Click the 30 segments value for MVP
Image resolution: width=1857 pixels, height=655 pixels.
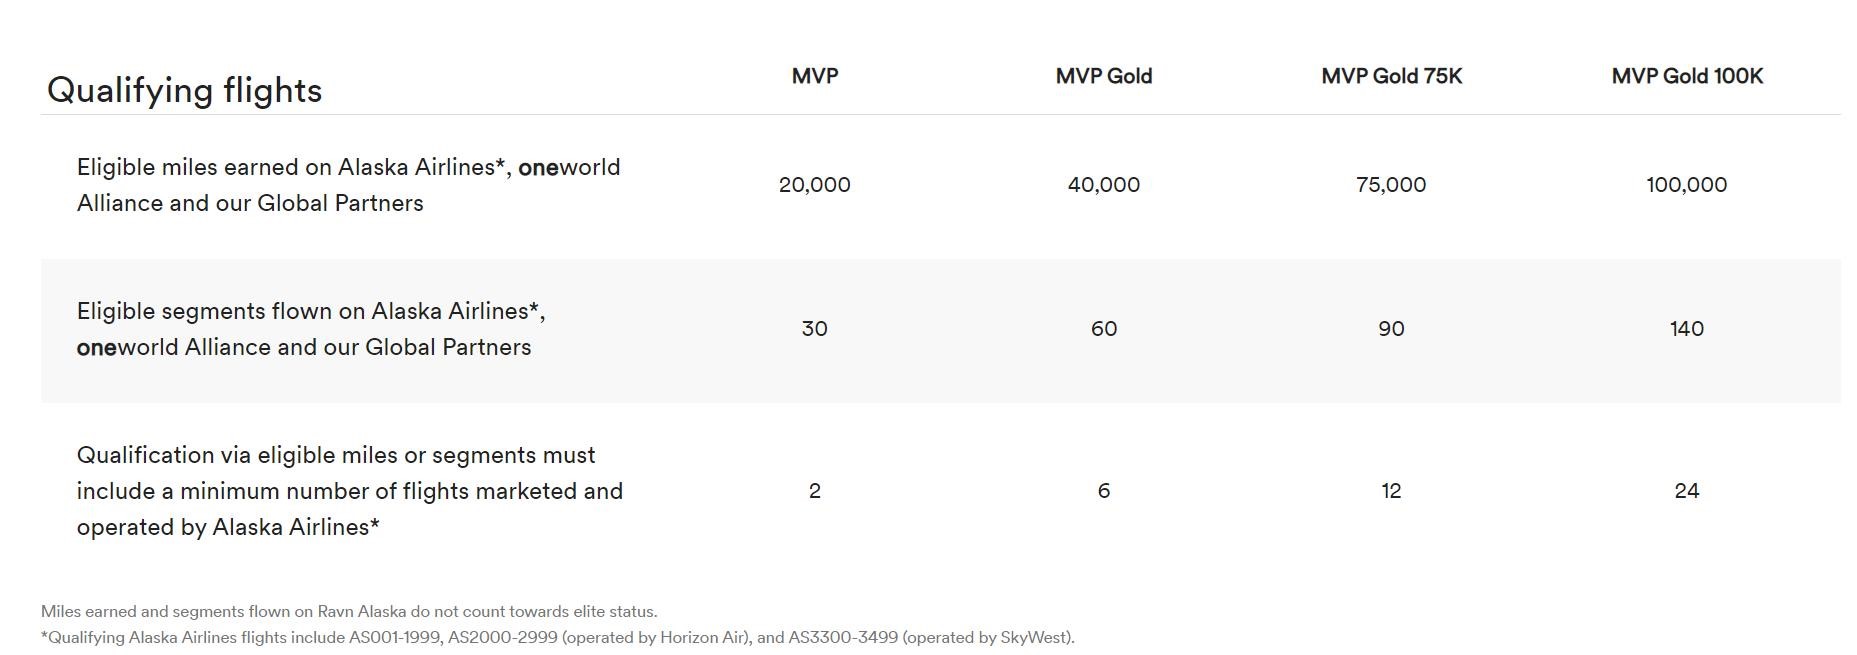[x=815, y=329]
